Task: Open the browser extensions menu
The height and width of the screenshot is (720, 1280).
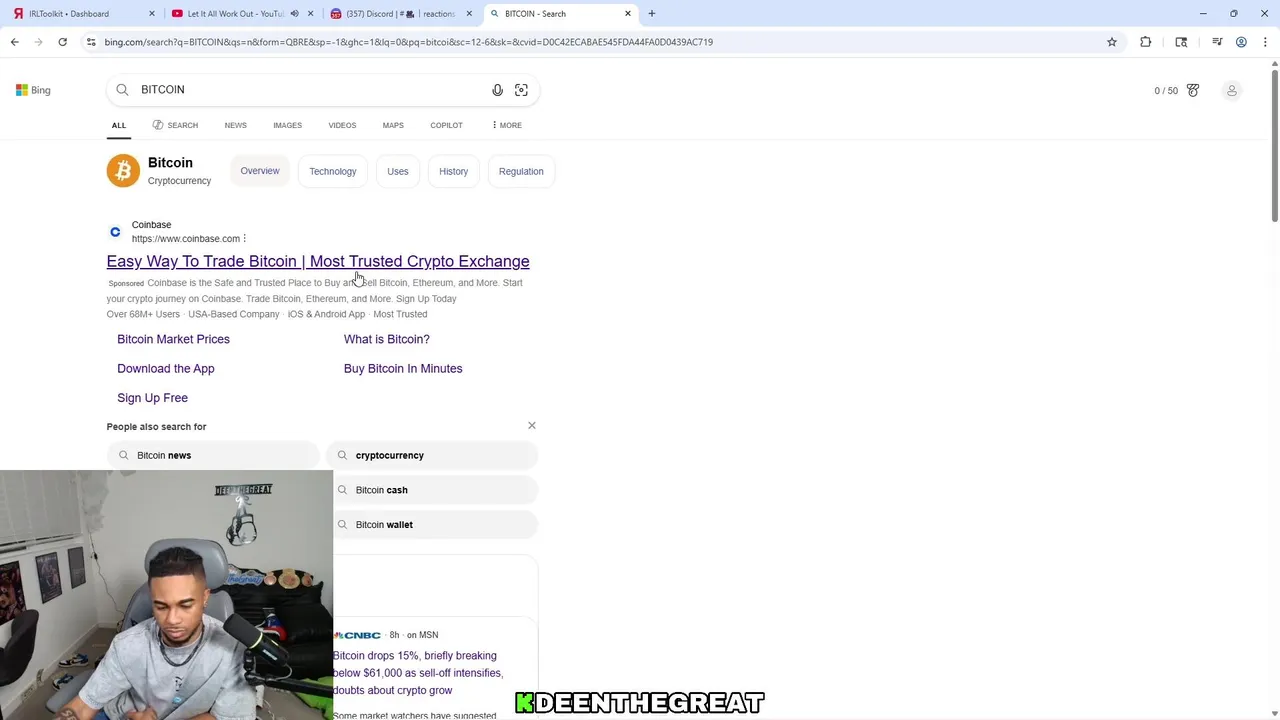Action: pos(1146,42)
